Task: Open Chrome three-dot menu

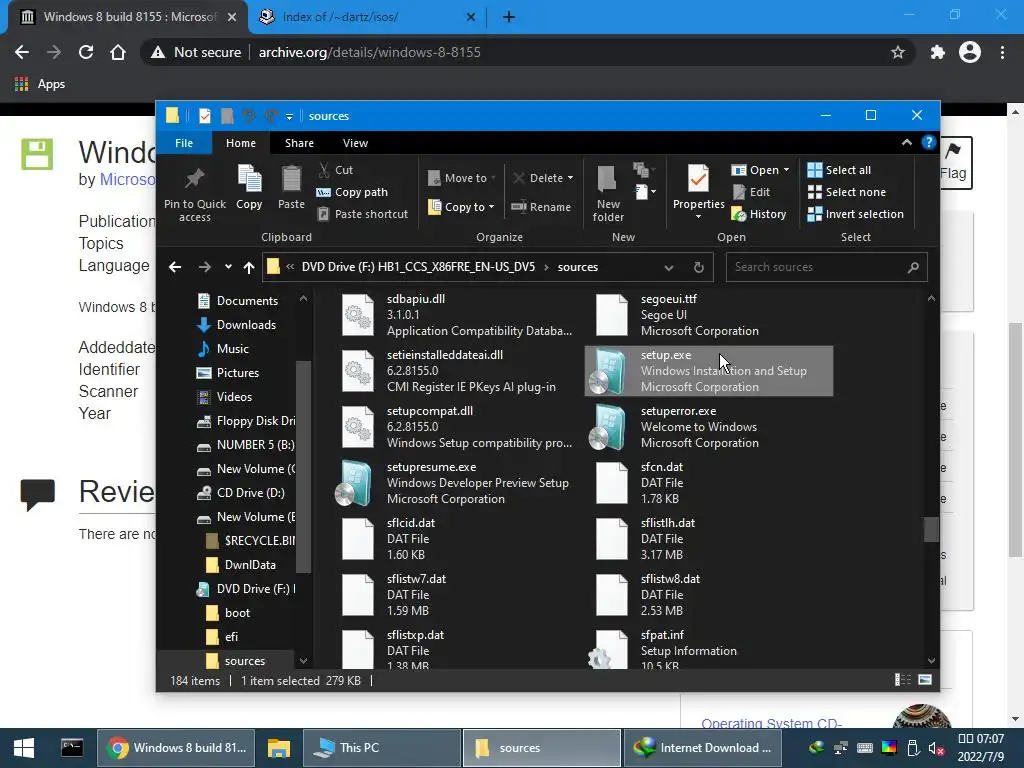Action: pos(1002,52)
